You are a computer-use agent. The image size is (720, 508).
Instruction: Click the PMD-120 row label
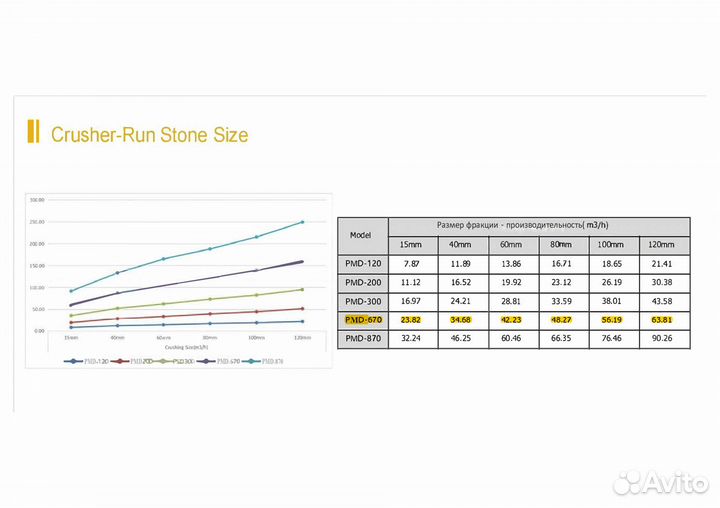pyautogui.click(x=361, y=263)
